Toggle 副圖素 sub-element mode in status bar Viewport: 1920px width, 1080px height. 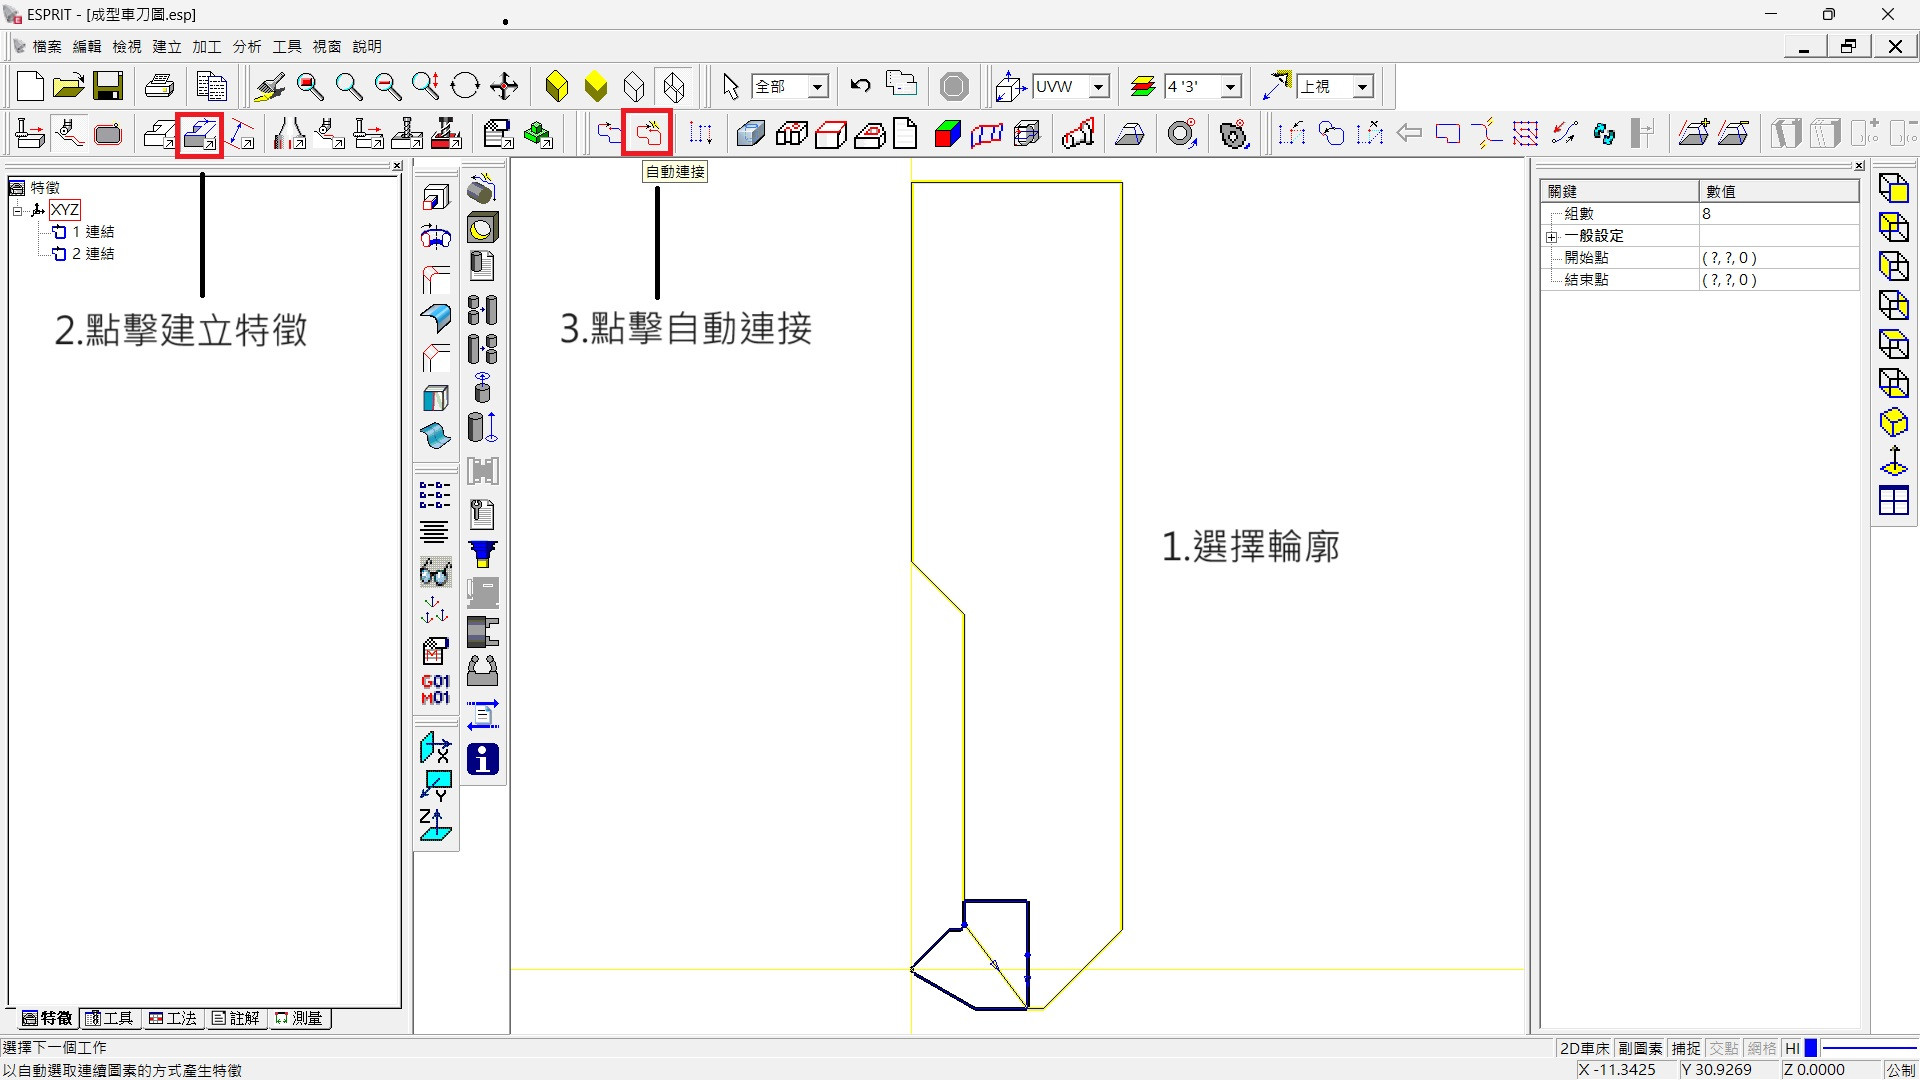click(x=1640, y=1048)
